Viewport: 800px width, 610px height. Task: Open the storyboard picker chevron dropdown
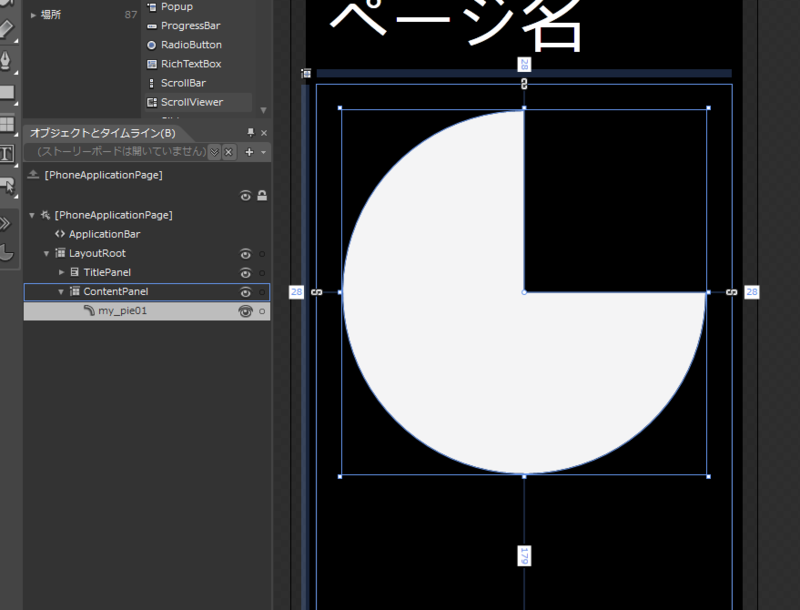214,152
